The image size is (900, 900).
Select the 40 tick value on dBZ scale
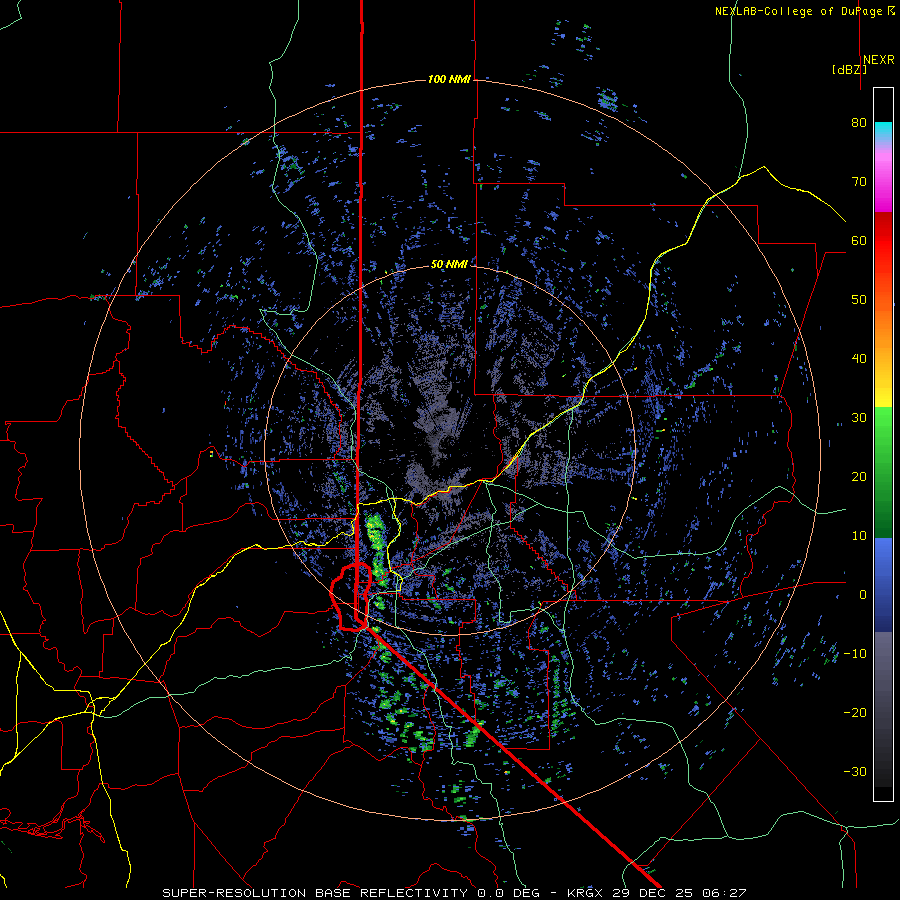coord(859,359)
